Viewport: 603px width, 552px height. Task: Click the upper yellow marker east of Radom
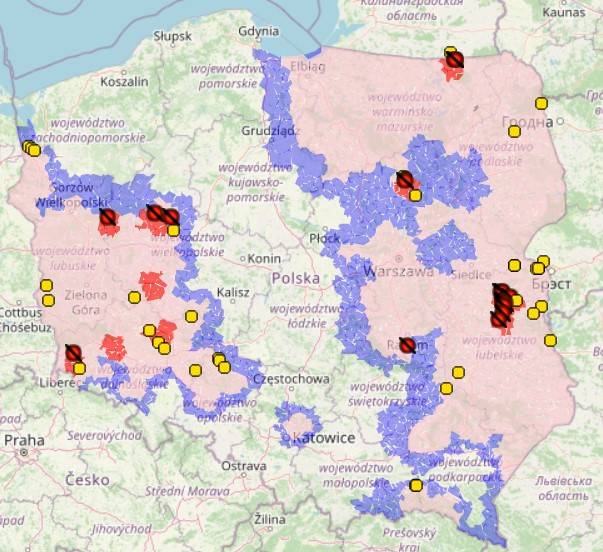[458, 372]
